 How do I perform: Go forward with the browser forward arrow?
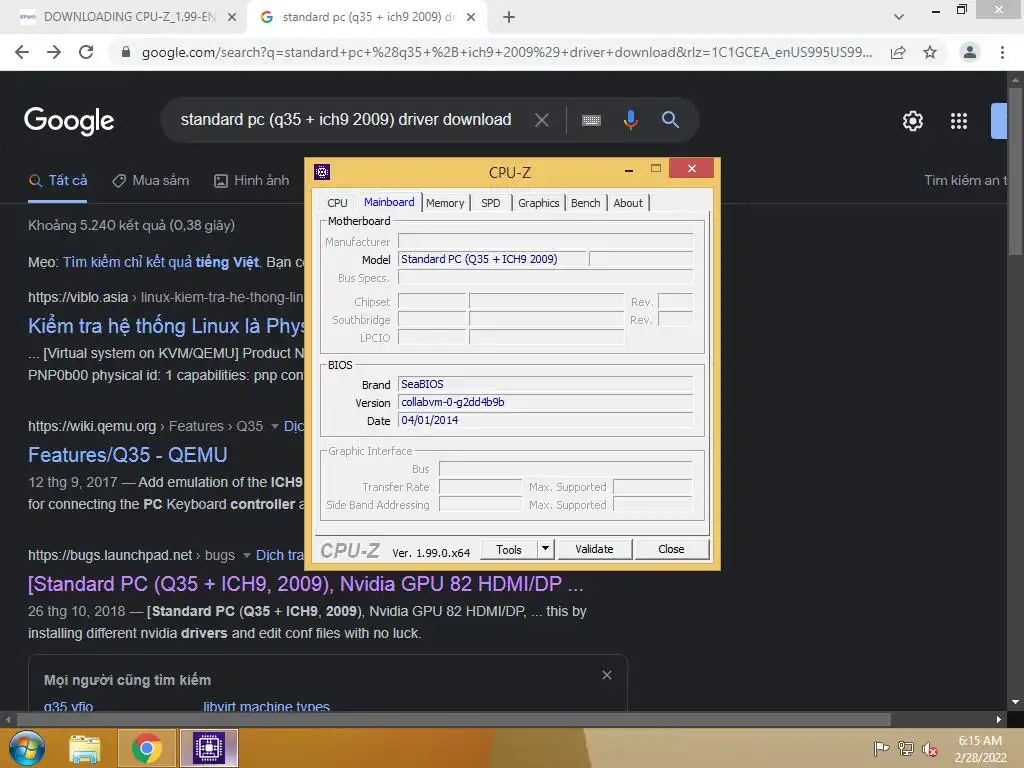pos(54,52)
